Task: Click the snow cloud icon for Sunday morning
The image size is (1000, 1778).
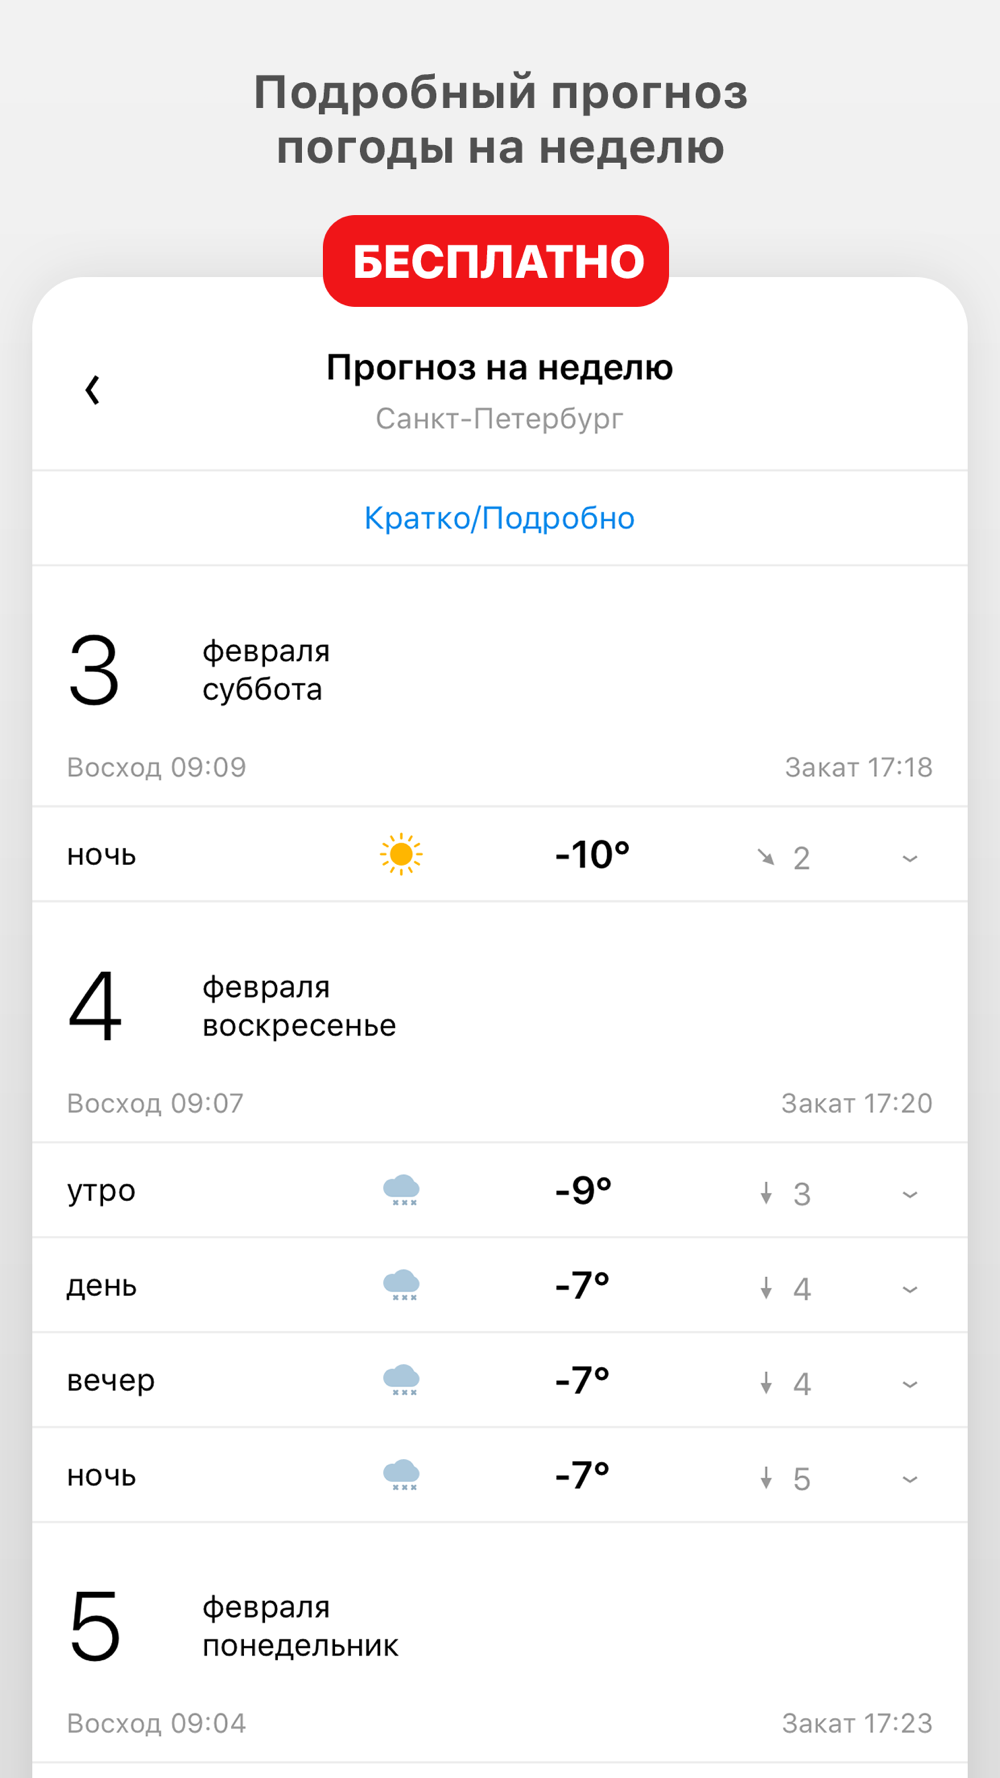Action: pyautogui.click(x=401, y=1191)
